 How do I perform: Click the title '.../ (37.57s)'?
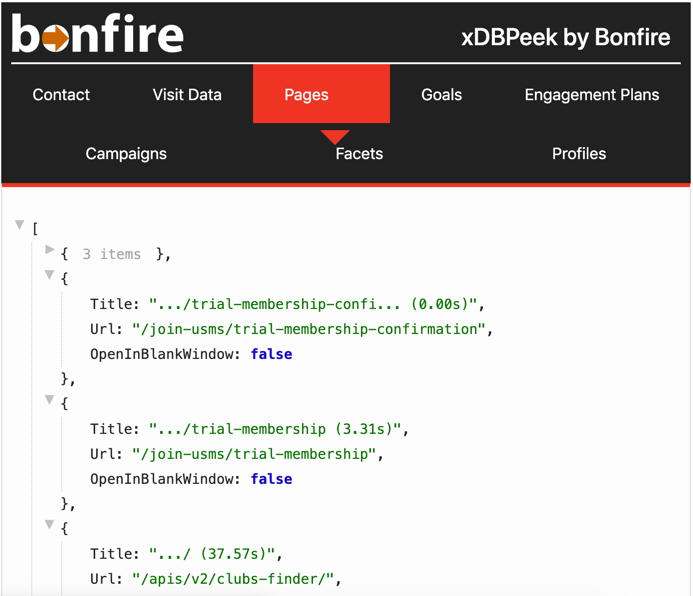[x=212, y=554]
